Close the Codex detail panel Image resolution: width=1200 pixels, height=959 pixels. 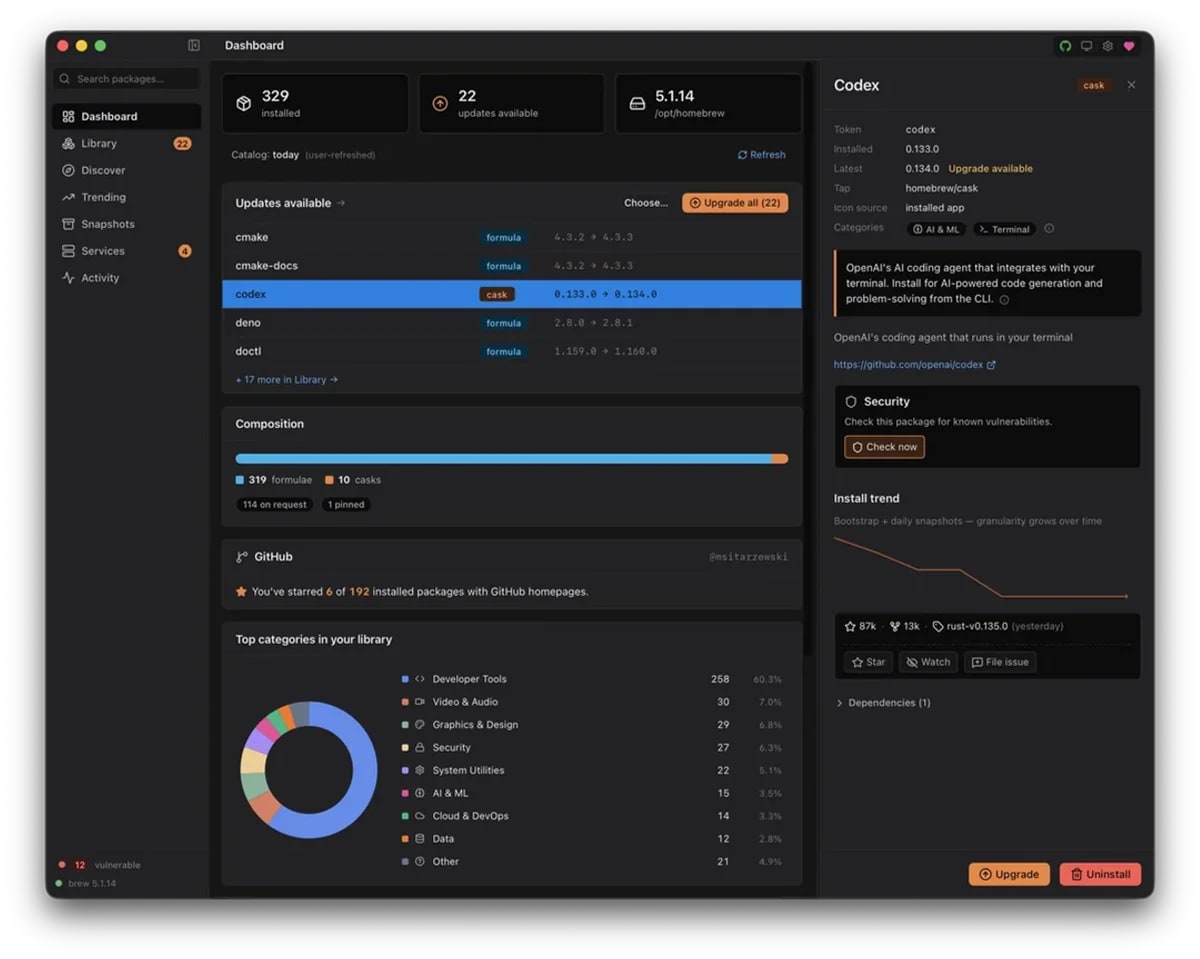[x=1131, y=85]
